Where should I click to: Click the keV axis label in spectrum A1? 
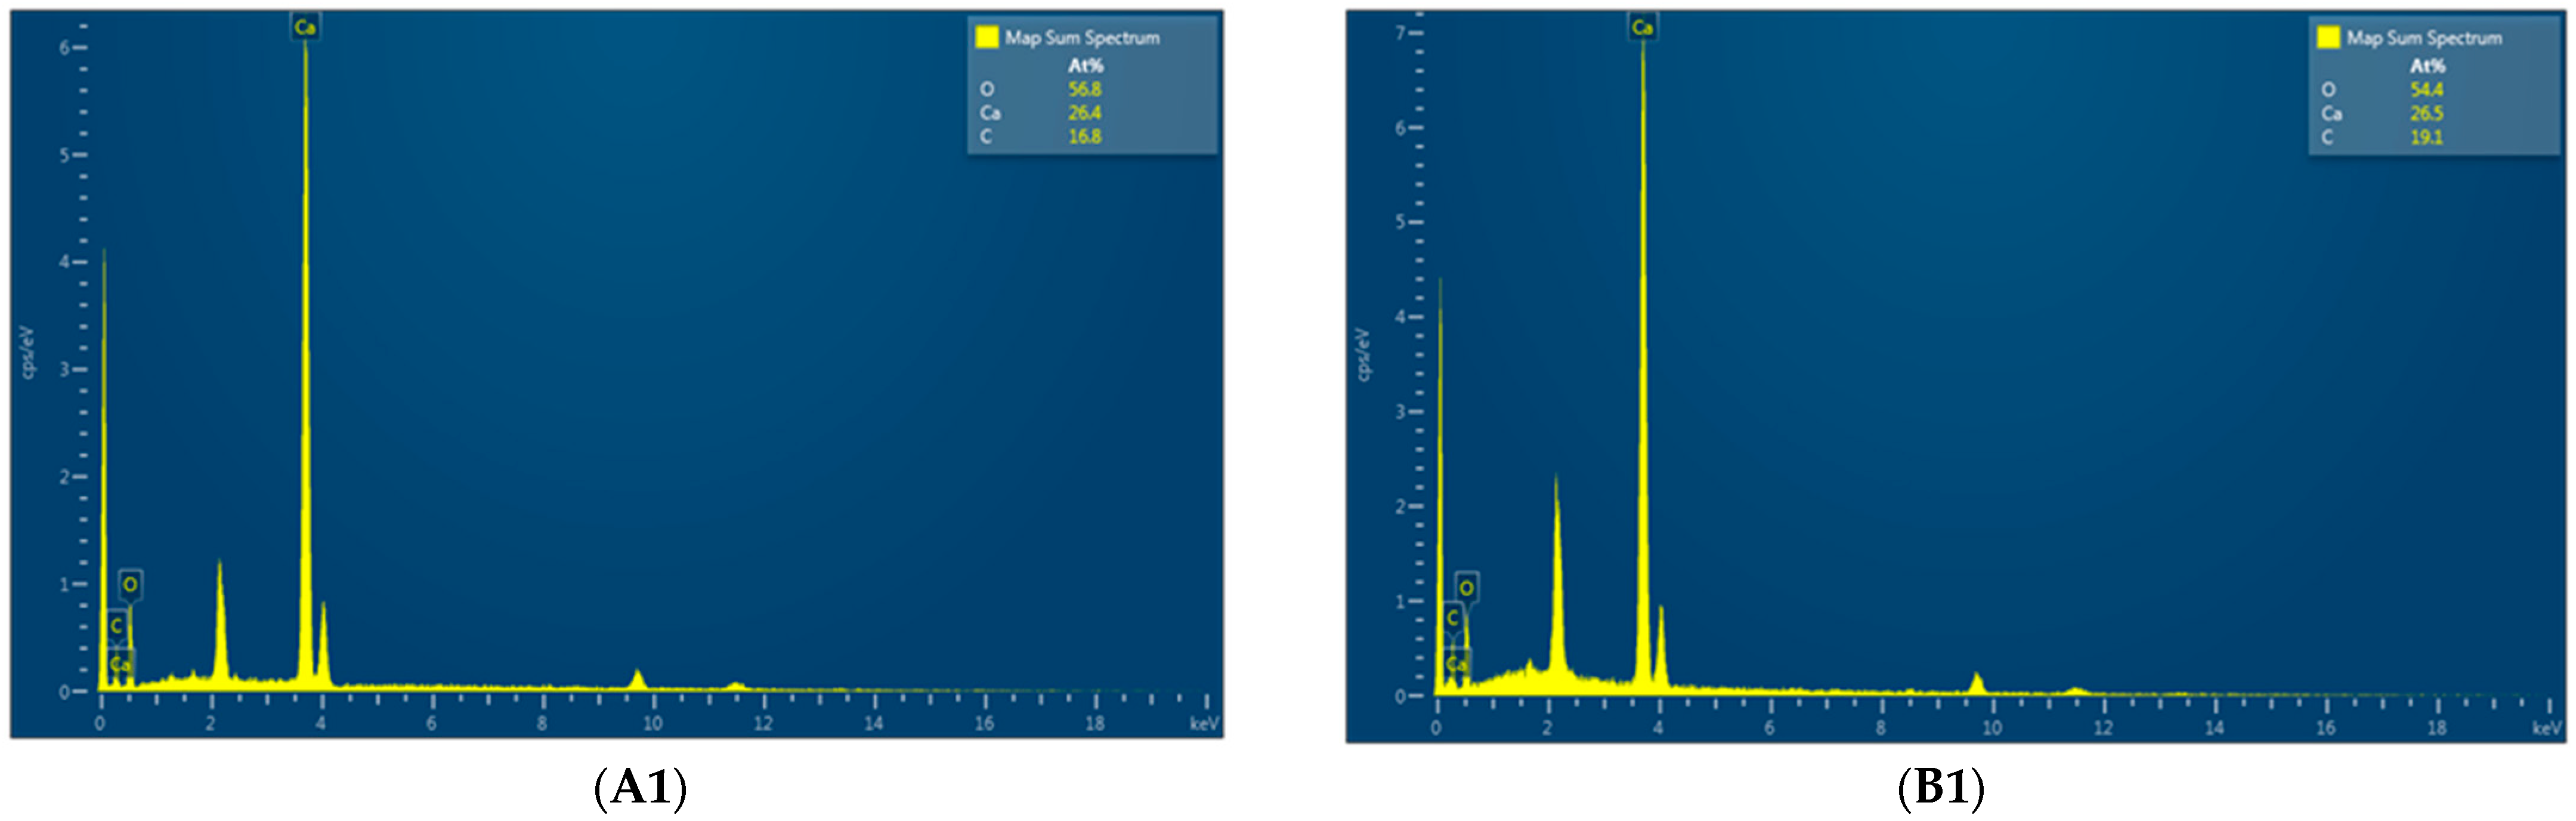1204,723
